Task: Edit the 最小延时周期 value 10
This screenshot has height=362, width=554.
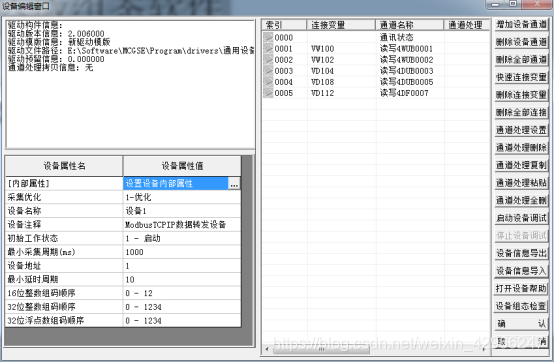Action: point(182,280)
